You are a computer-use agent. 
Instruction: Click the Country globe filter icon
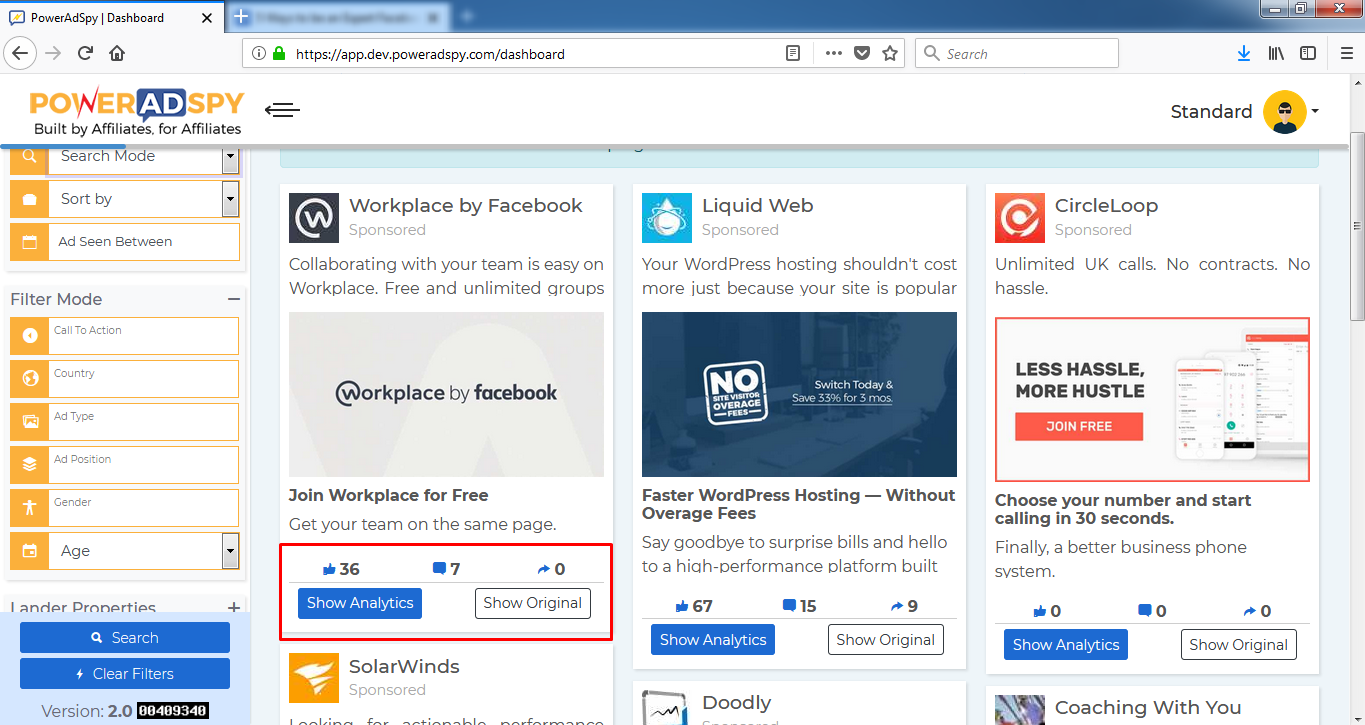(x=30, y=379)
